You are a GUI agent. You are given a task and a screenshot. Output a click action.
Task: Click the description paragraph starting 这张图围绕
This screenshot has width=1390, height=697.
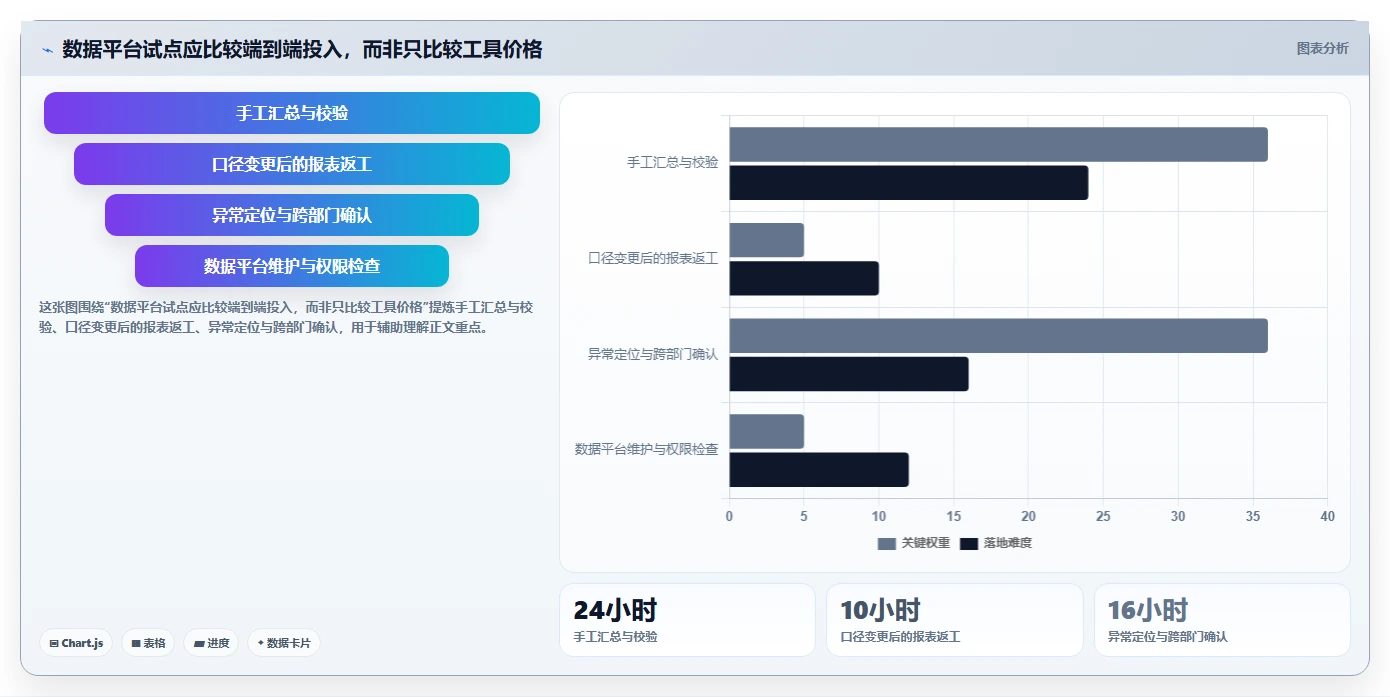click(x=286, y=317)
